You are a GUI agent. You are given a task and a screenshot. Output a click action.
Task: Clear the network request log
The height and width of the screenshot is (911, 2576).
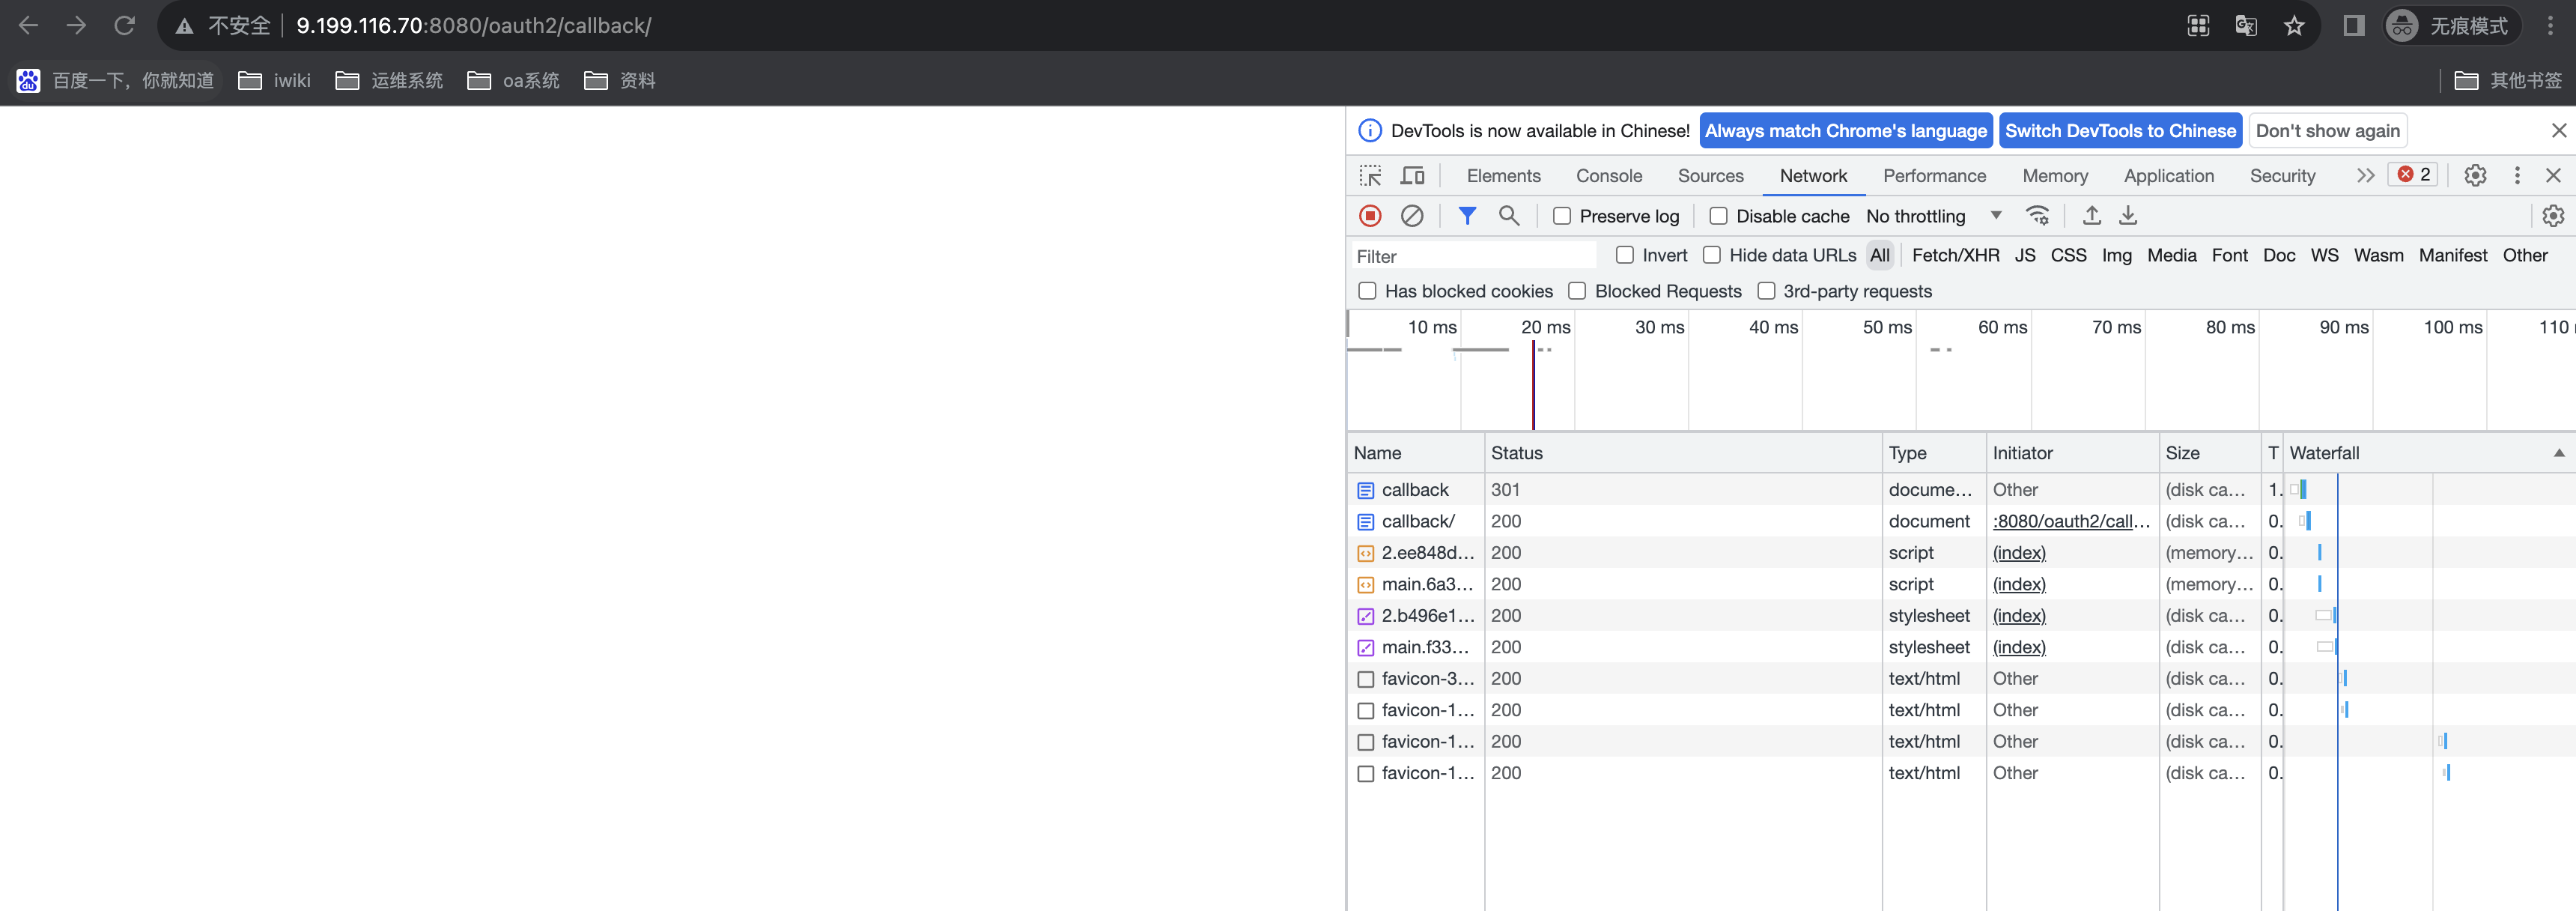pos(1411,216)
